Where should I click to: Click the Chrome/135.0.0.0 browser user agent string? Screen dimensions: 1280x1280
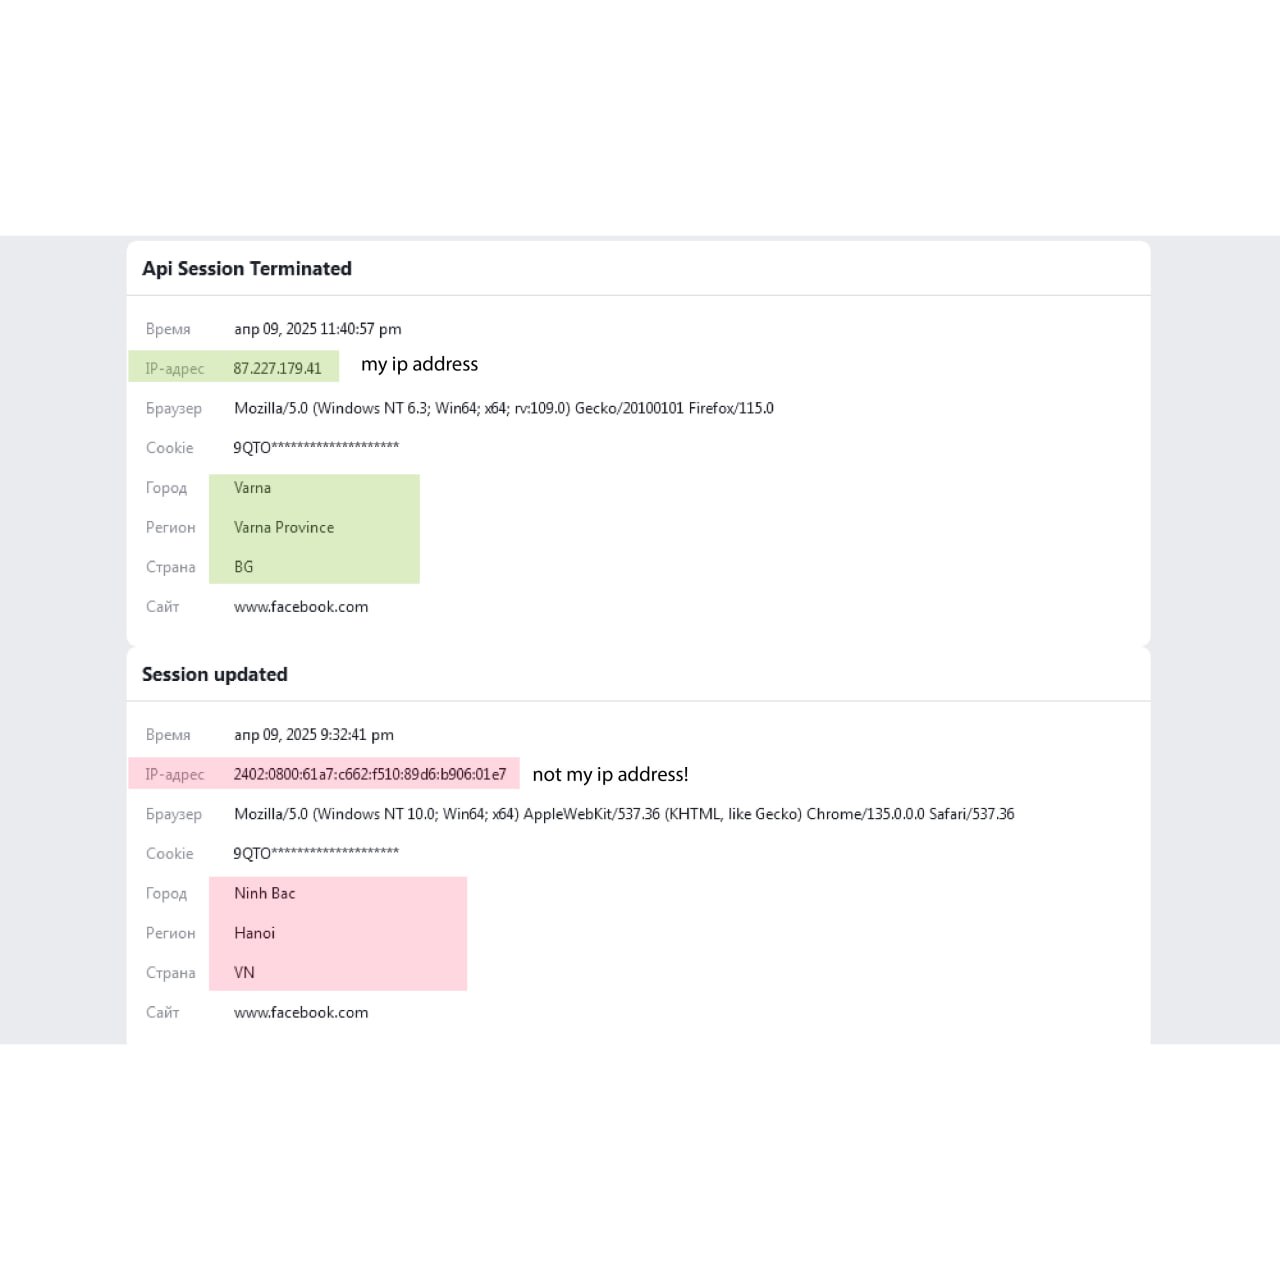tap(624, 814)
